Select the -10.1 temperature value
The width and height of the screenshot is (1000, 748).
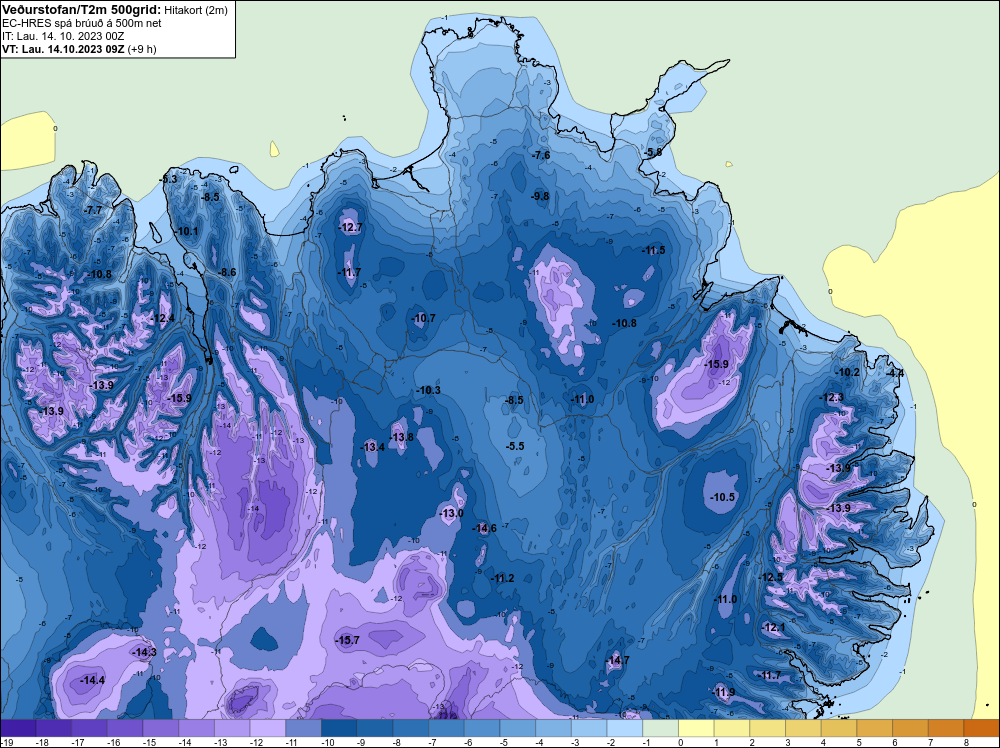tap(187, 231)
